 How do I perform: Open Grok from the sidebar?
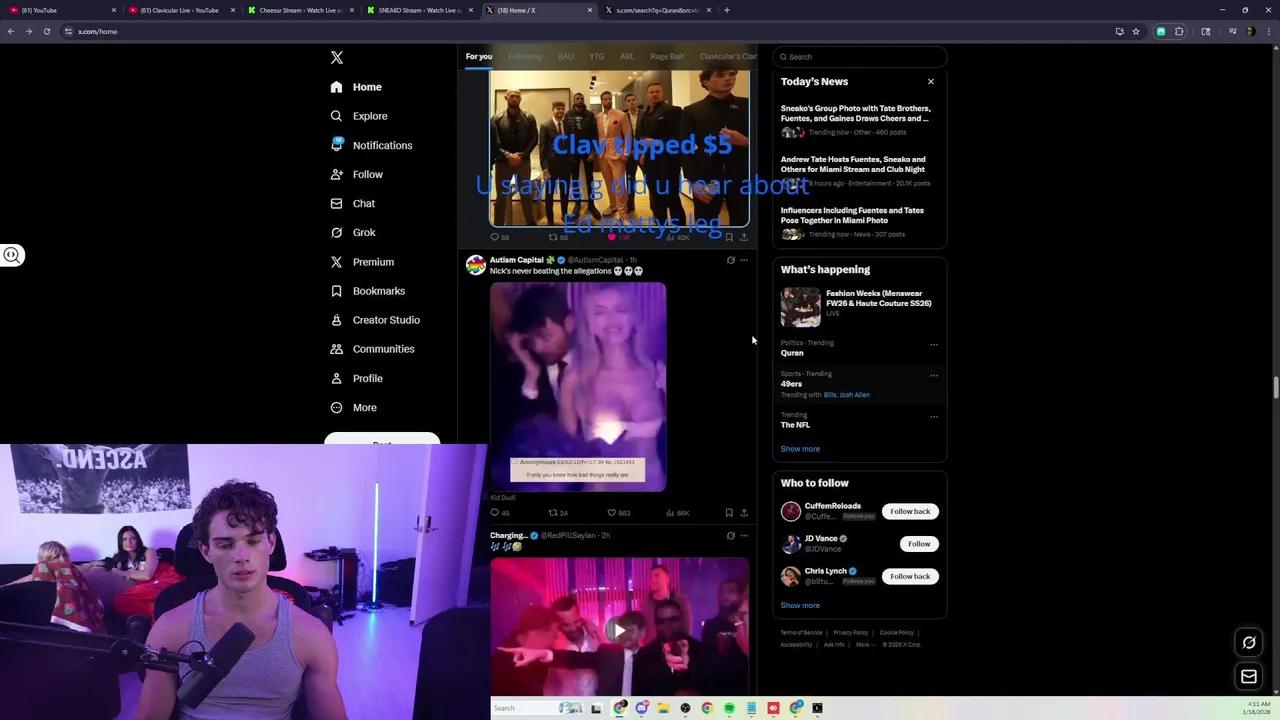pyautogui.click(x=352, y=232)
